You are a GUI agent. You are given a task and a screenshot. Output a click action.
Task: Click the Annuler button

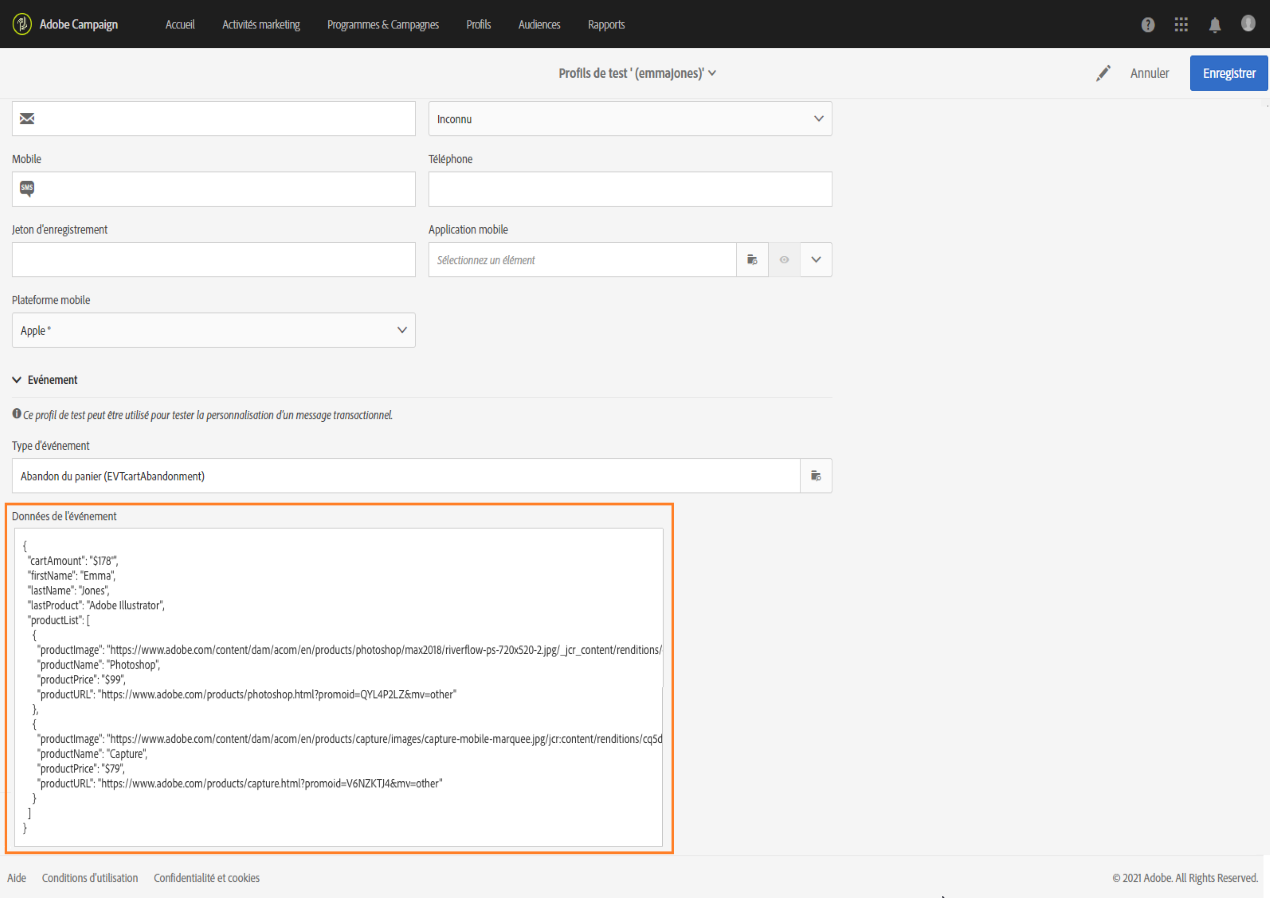[x=1150, y=73]
